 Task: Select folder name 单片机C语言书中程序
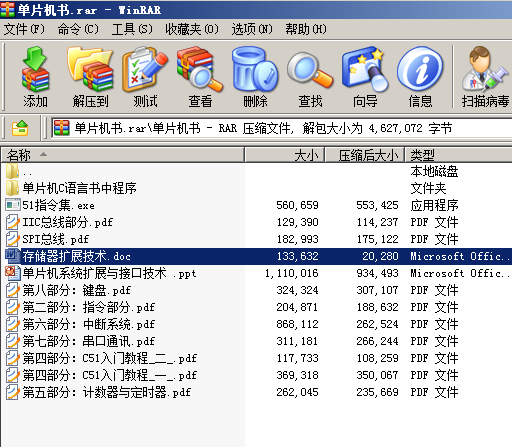79,188
